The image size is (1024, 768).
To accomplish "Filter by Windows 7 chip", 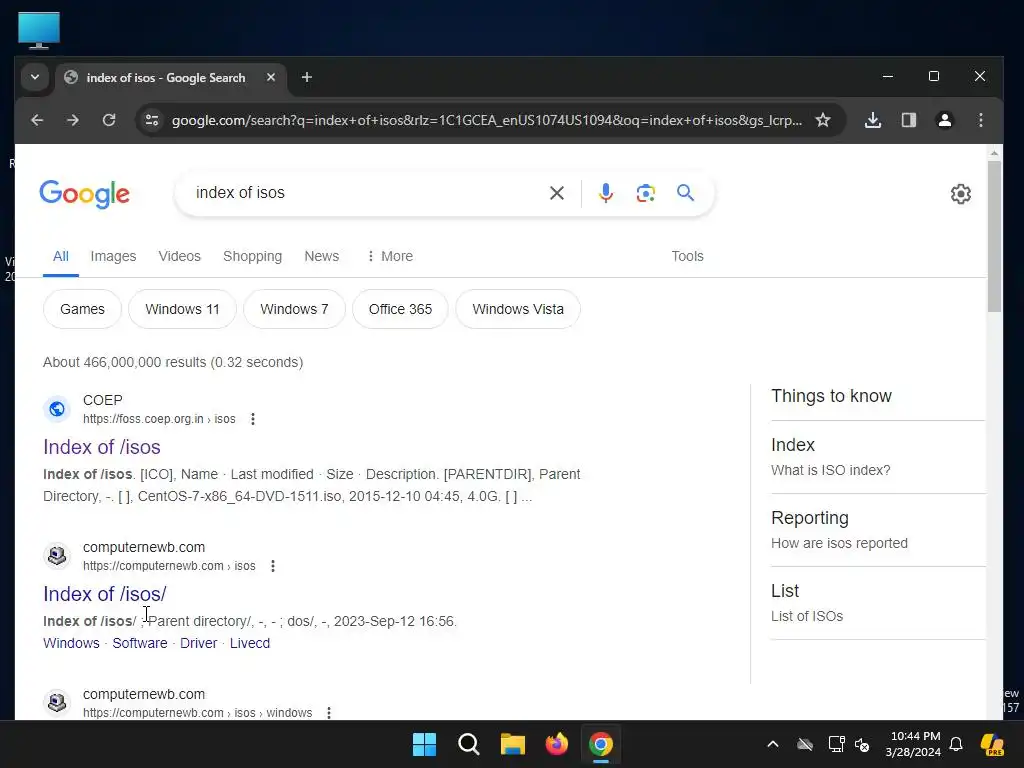I will [x=295, y=309].
